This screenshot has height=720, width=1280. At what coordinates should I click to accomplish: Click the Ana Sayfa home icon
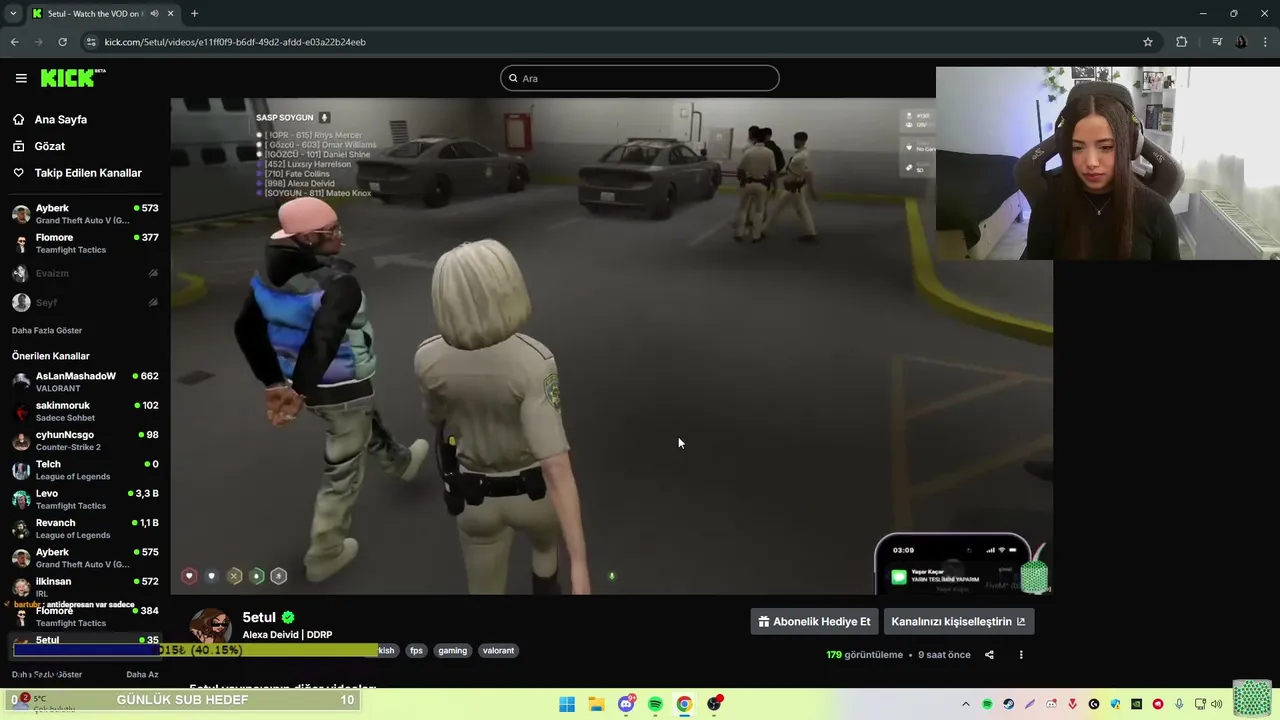click(19, 119)
